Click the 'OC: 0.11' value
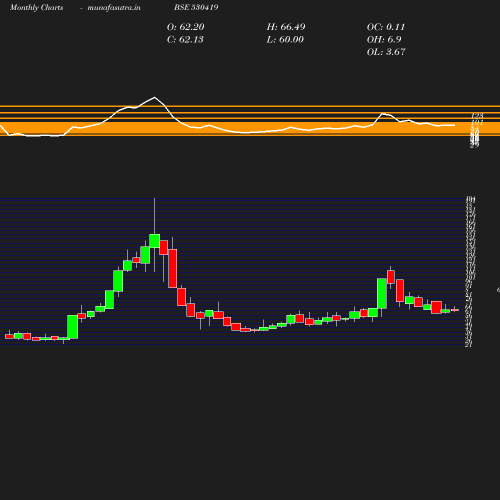500x500 pixels. 386,27
